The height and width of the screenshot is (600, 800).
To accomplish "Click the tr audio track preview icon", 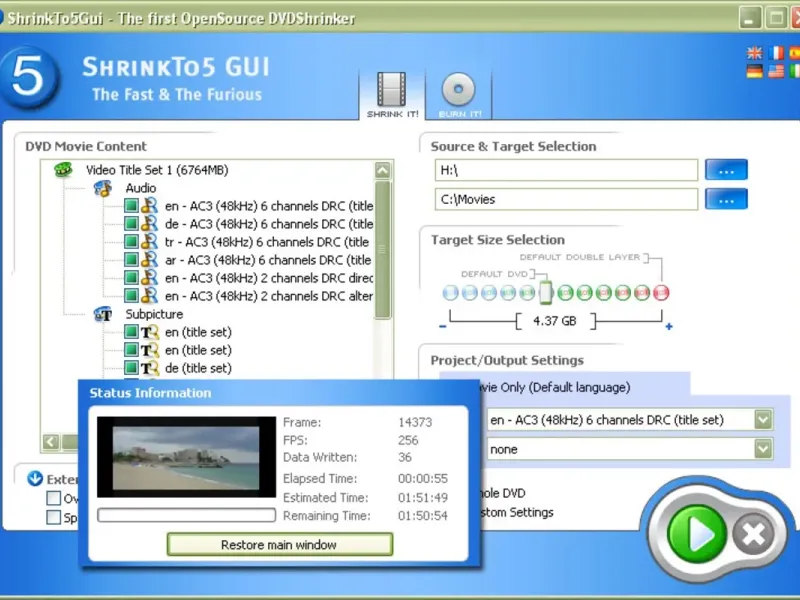I will [149, 241].
